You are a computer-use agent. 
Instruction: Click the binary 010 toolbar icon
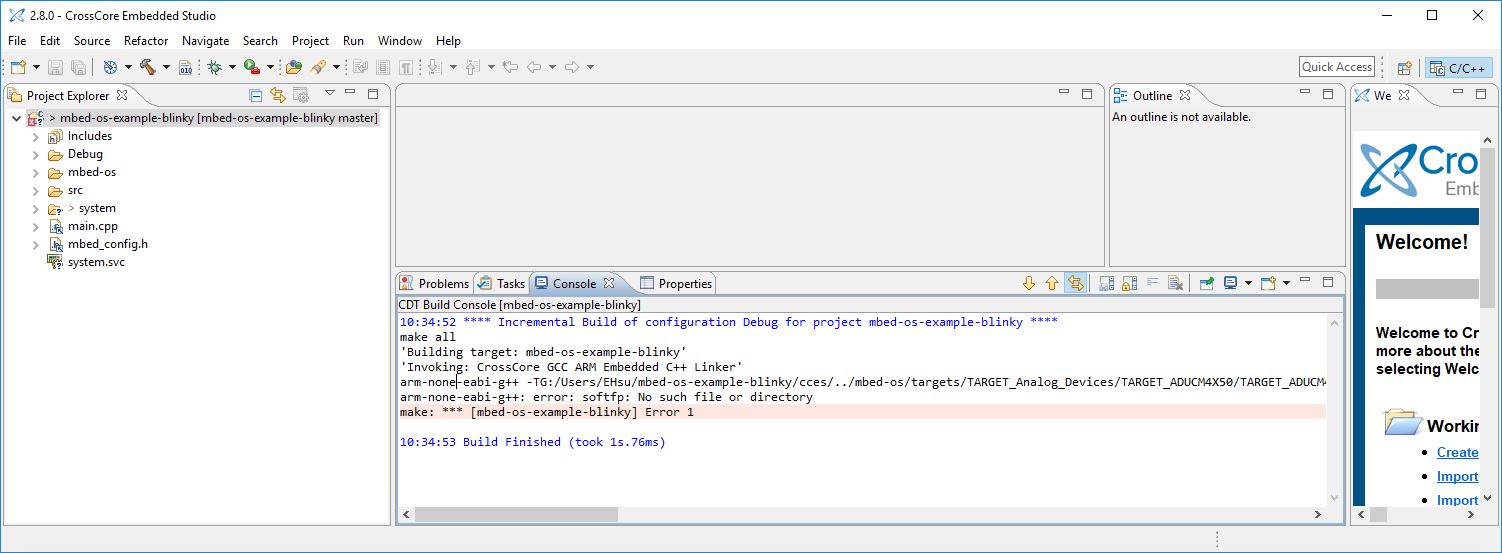click(x=186, y=67)
